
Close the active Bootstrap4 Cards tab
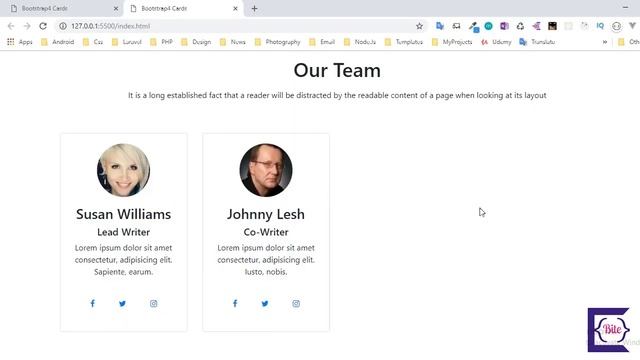pos(236,9)
